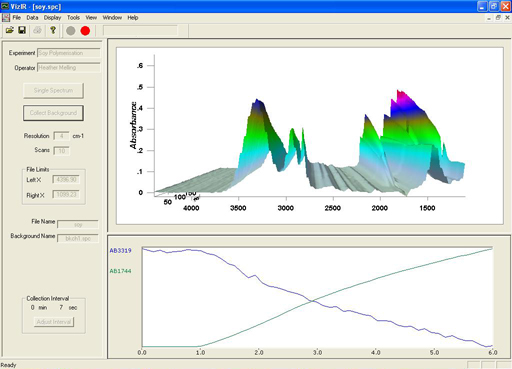The image size is (512, 369).
Task: Select the AB3319 trace label
Action: (x=120, y=251)
